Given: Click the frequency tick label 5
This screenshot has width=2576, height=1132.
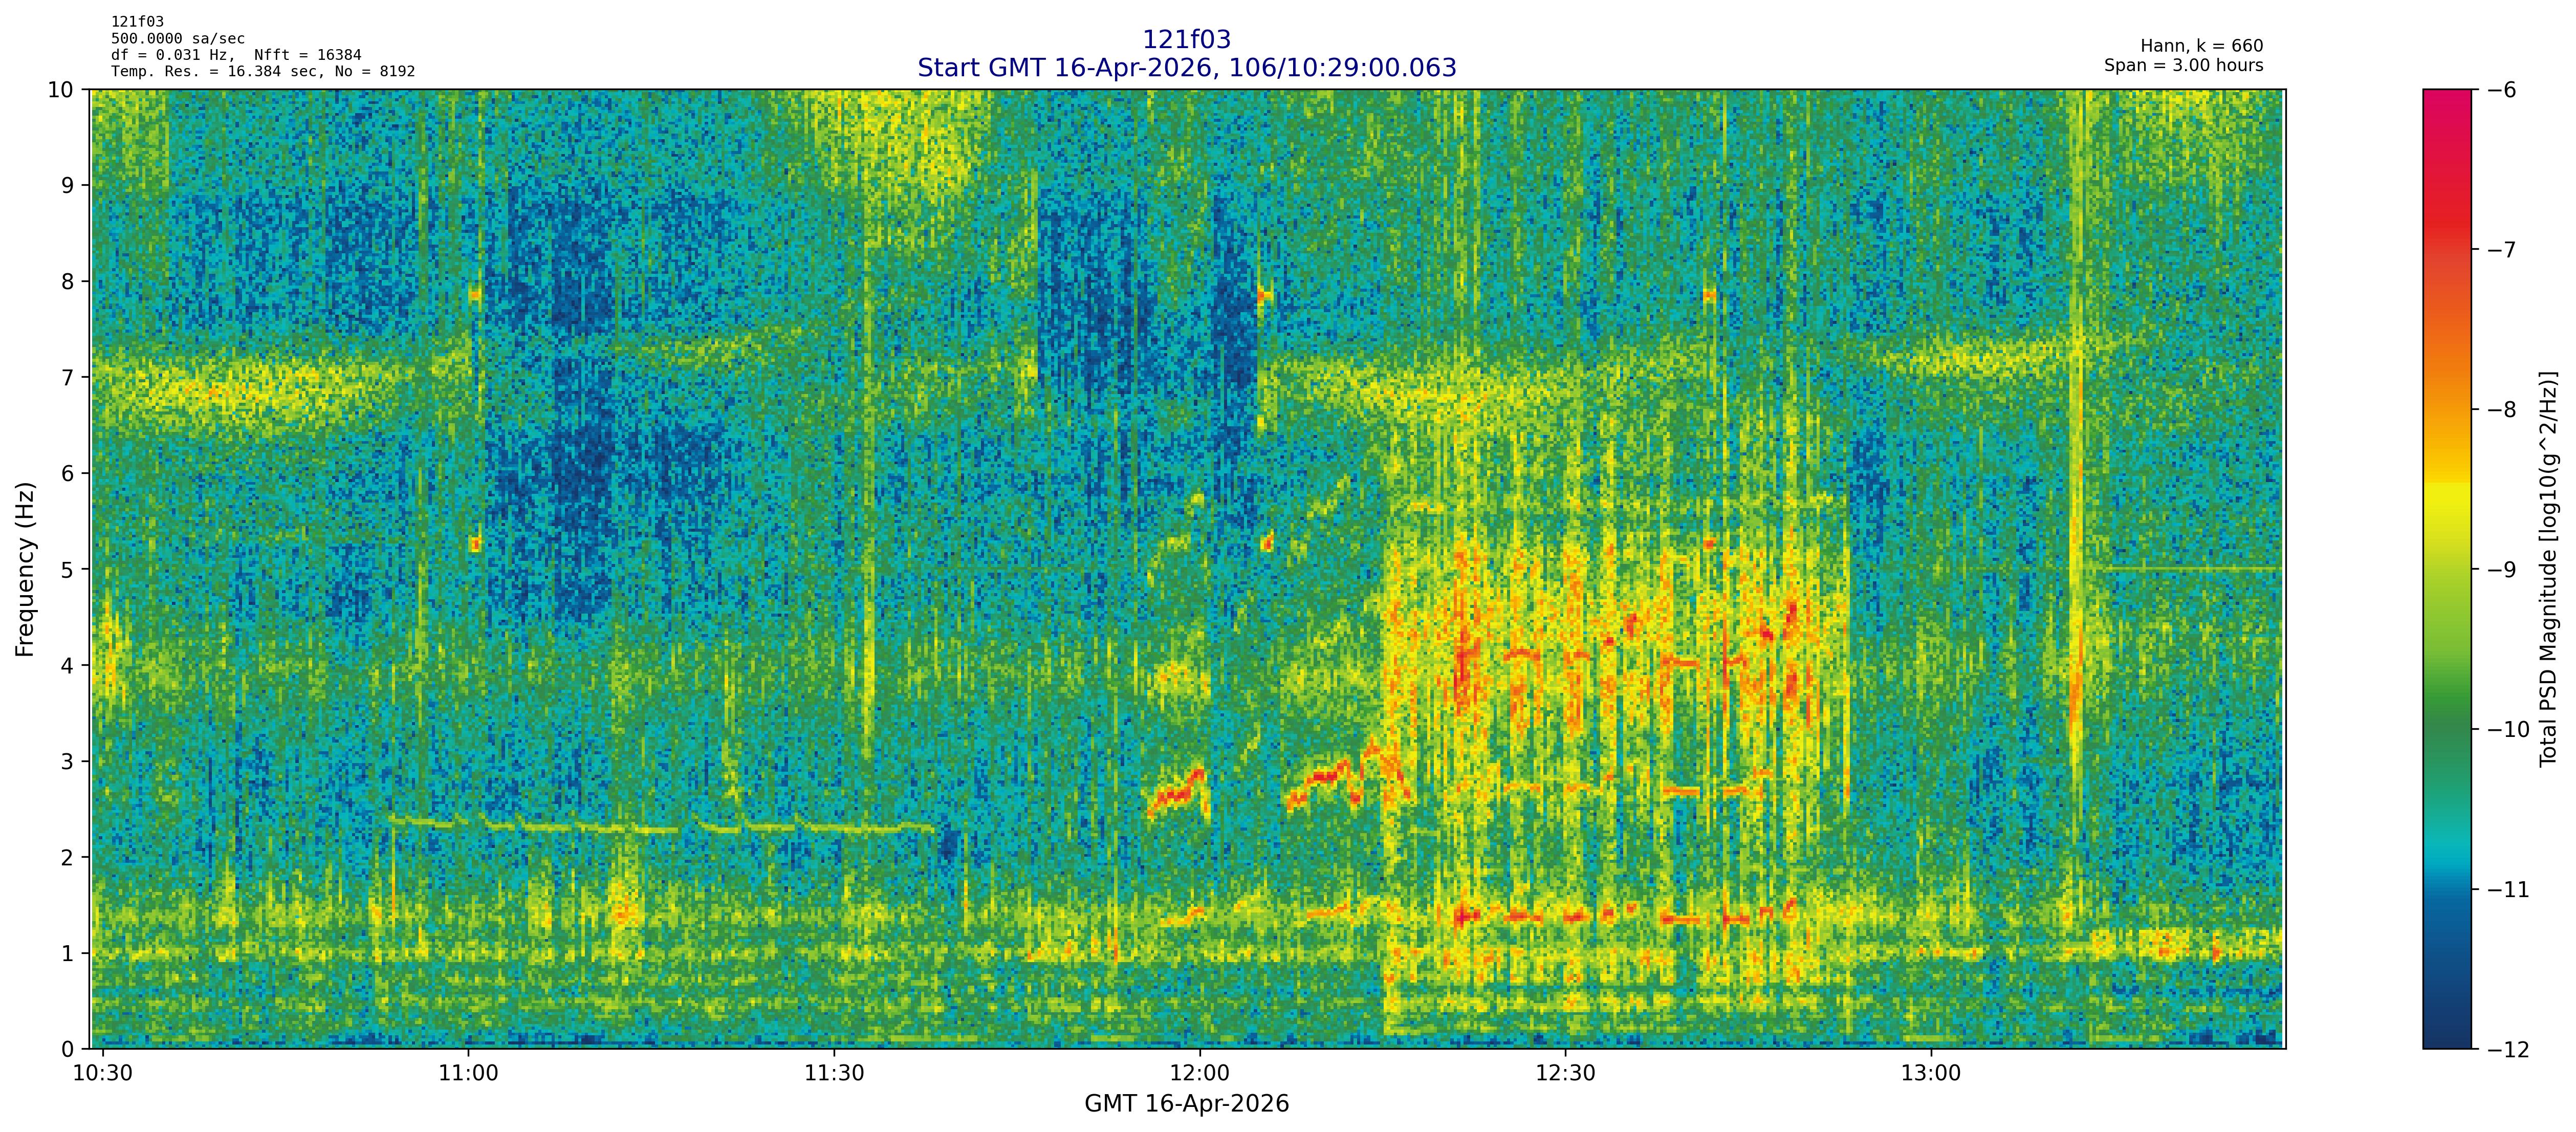Looking at the screenshot, I should (x=67, y=569).
